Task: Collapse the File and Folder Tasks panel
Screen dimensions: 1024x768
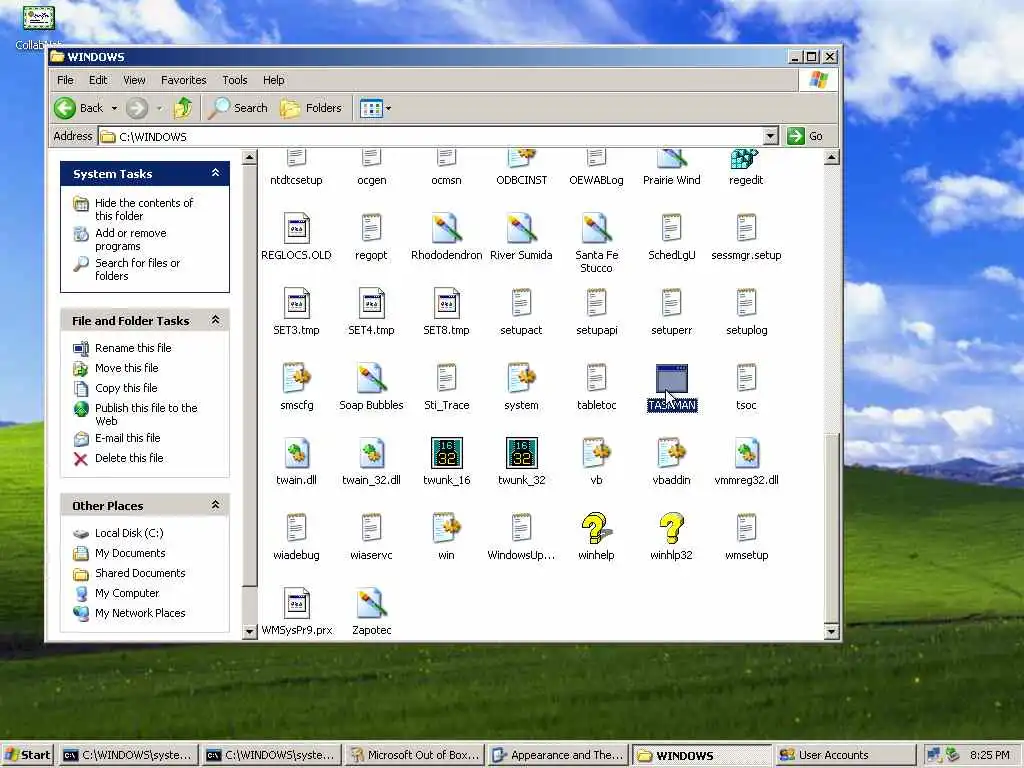Action: point(216,320)
